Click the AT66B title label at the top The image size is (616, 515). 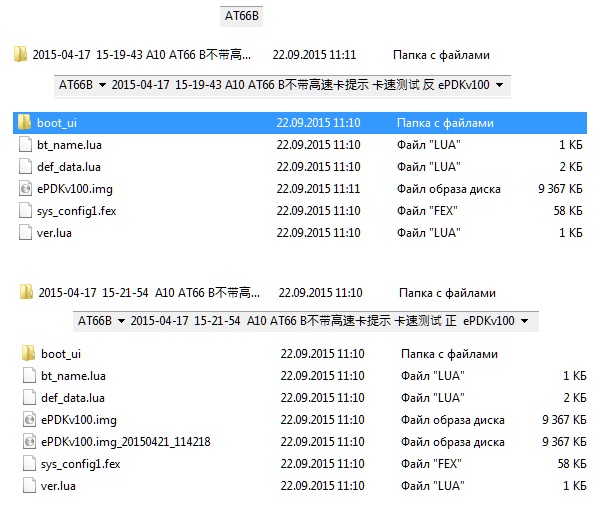[241, 17]
